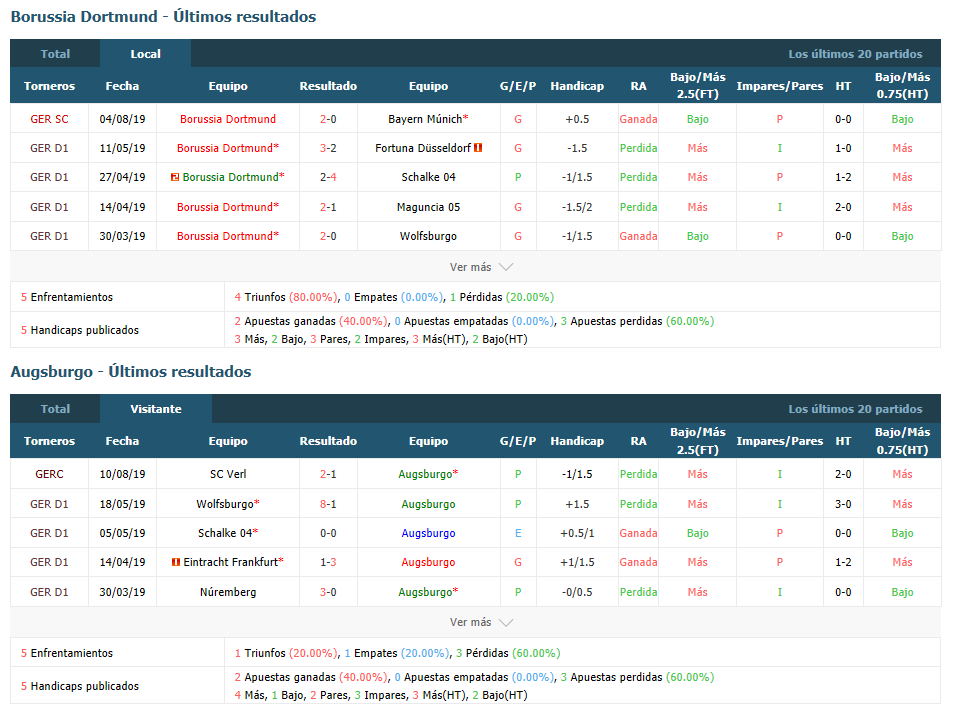953x708 pixels.
Task: Click Augsburgo in the 05/05/19 row
Action: [x=428, y=533]
